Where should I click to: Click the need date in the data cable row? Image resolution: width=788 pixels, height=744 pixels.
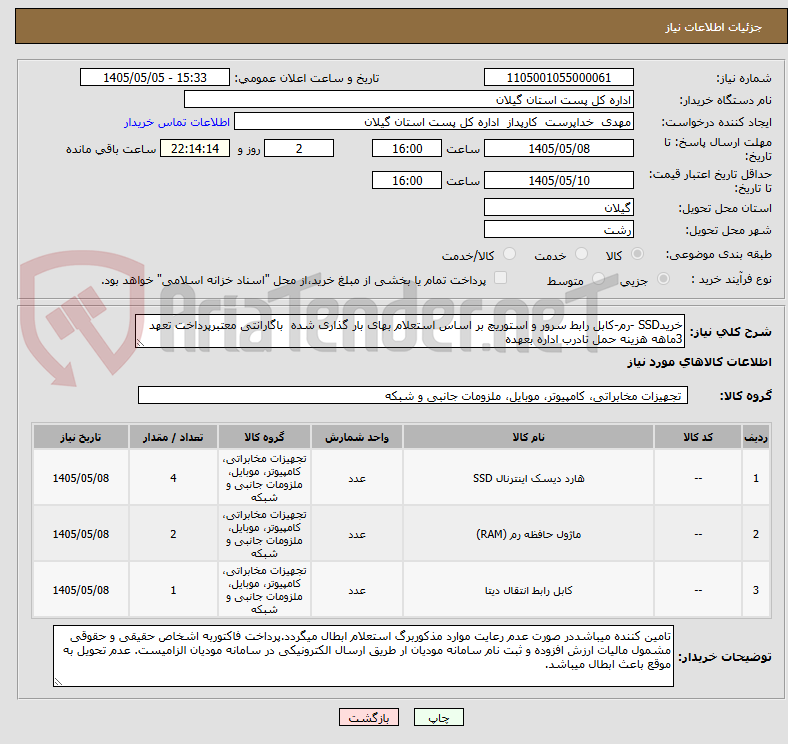pos(81,590)
